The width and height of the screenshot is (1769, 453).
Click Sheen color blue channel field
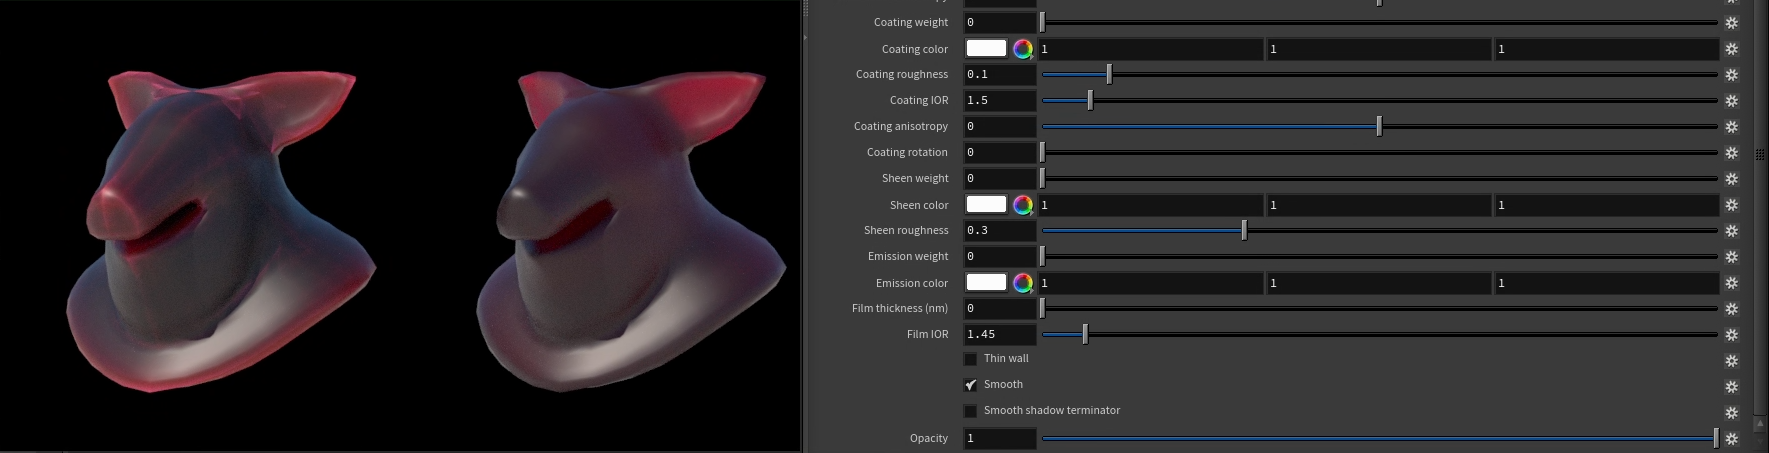pos(1607,205)
